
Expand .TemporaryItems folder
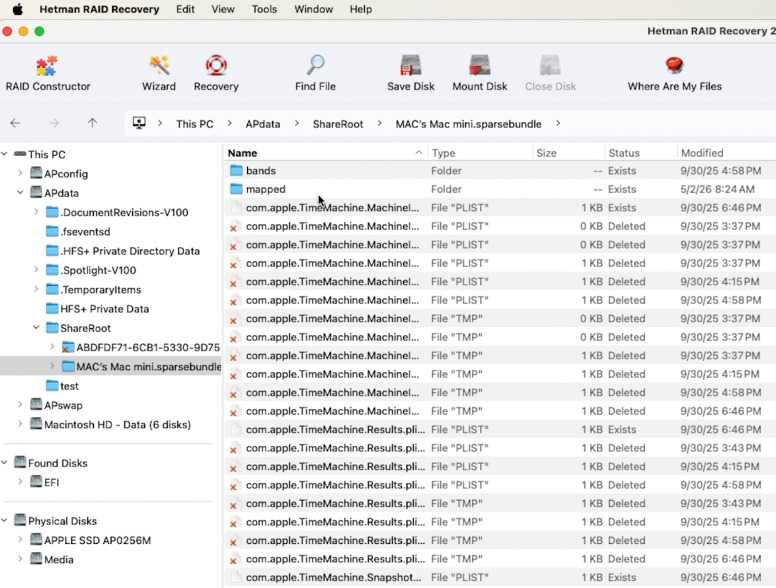click(36, 289)
